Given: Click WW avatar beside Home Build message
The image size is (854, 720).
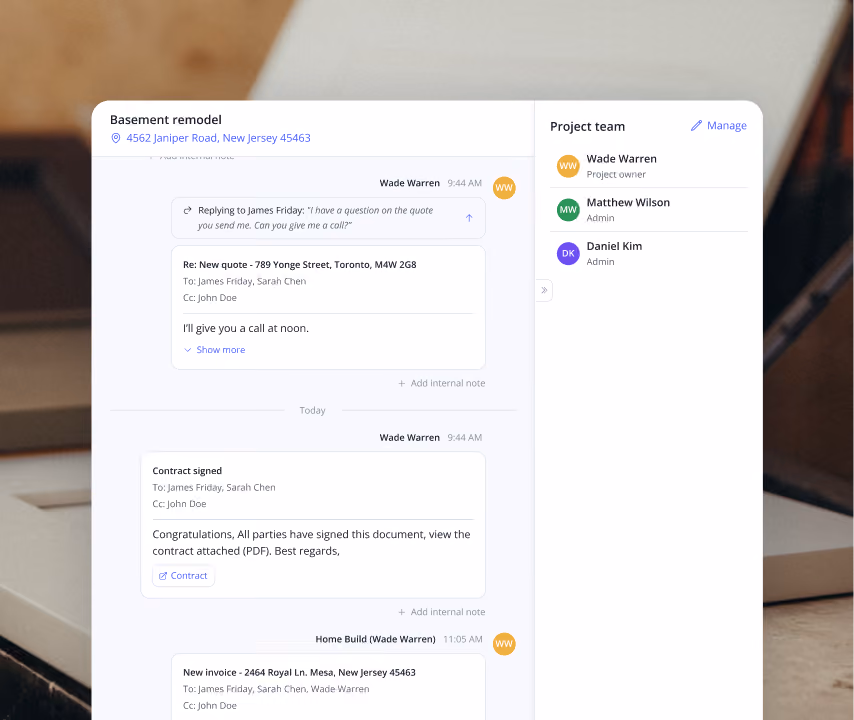Looking at the screenshot, I should (504, 644).
